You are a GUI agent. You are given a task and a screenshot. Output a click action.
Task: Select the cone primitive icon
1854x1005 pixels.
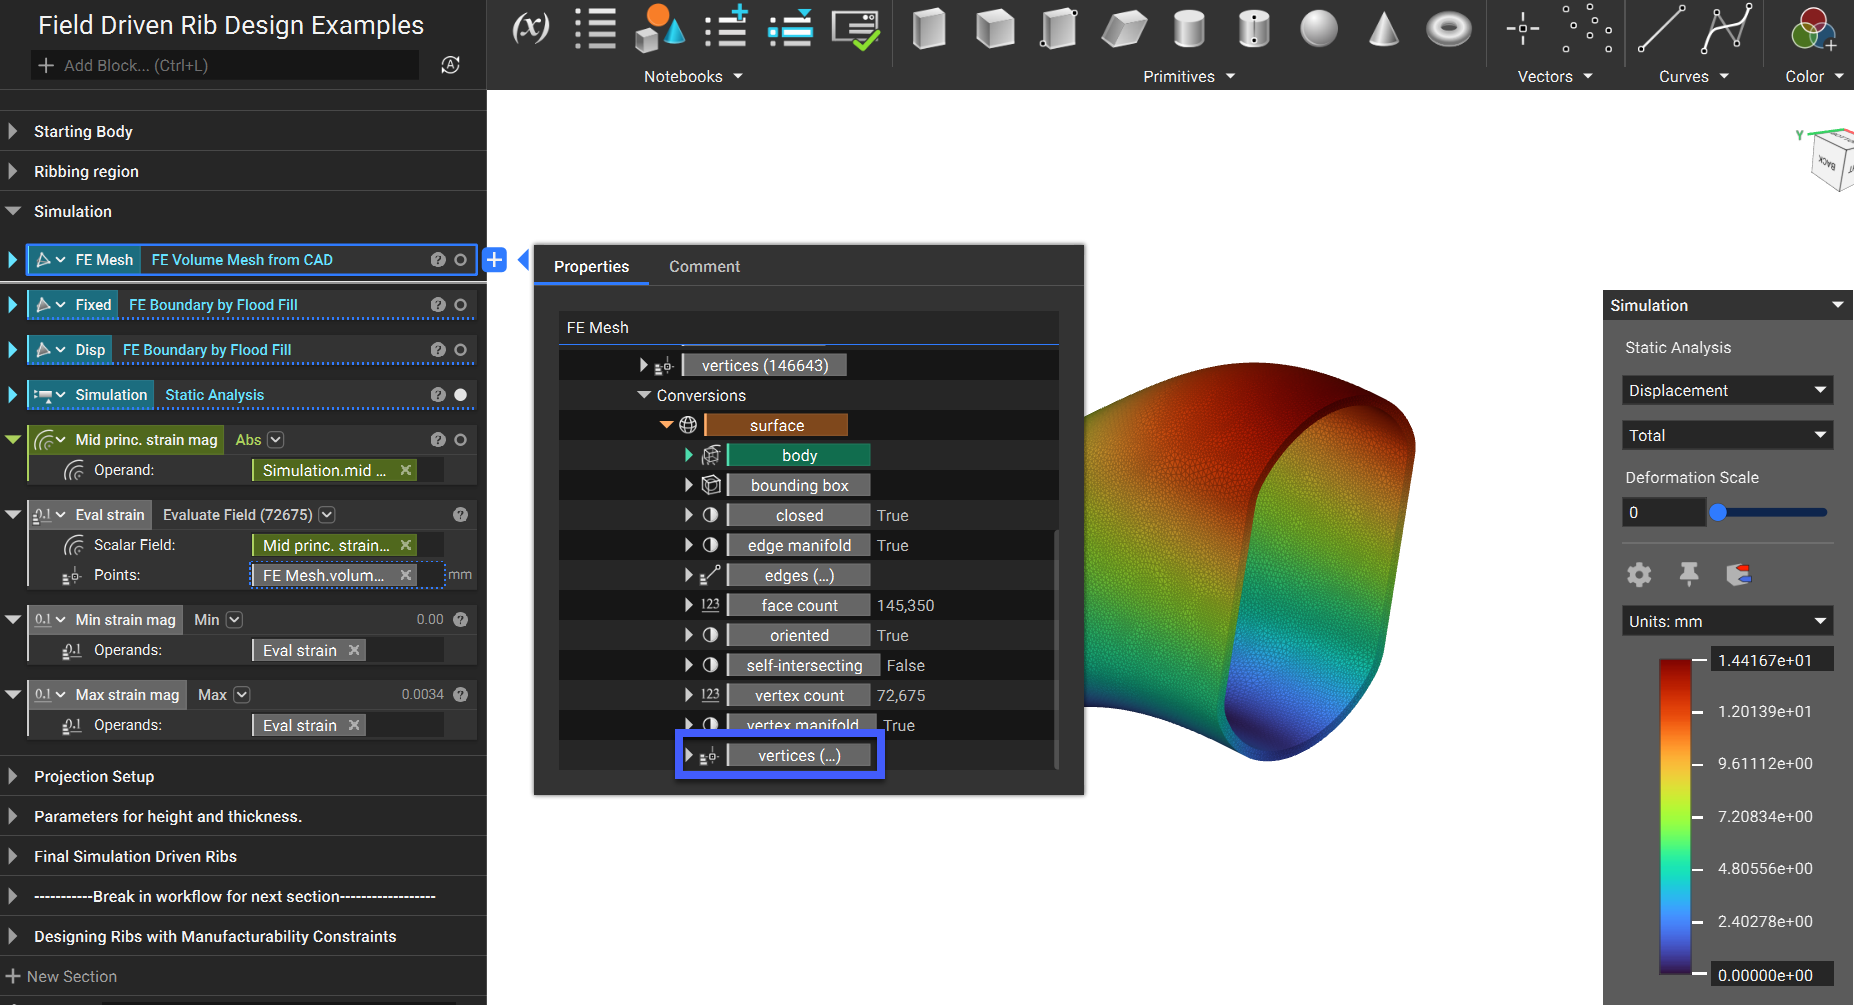(x=1383, y=29)
